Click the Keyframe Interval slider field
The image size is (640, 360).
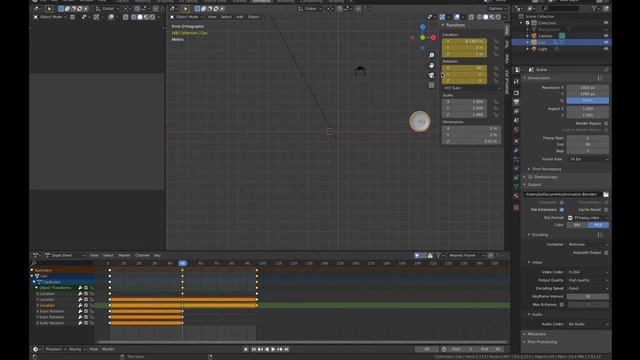pyautogui.click(x=588, y=297)
